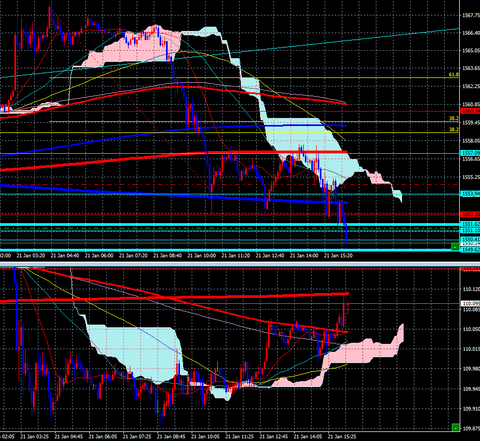Image resolution: width=480 pixels, height=441 pixels.
Task: Click the red 1552 price tag on the upper price axis
Action: [470, 214]
